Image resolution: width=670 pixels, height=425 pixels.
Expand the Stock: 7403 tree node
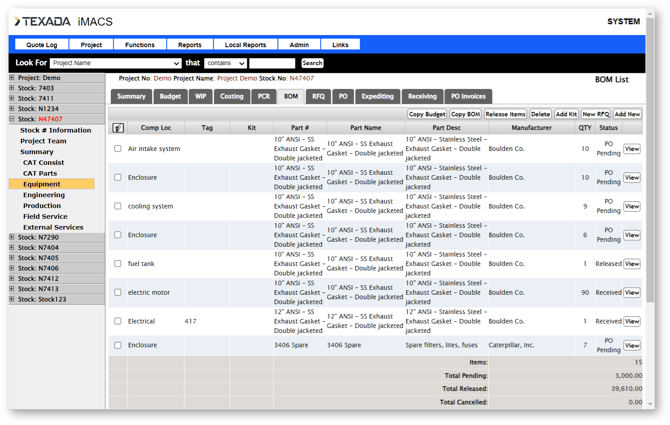12,88
